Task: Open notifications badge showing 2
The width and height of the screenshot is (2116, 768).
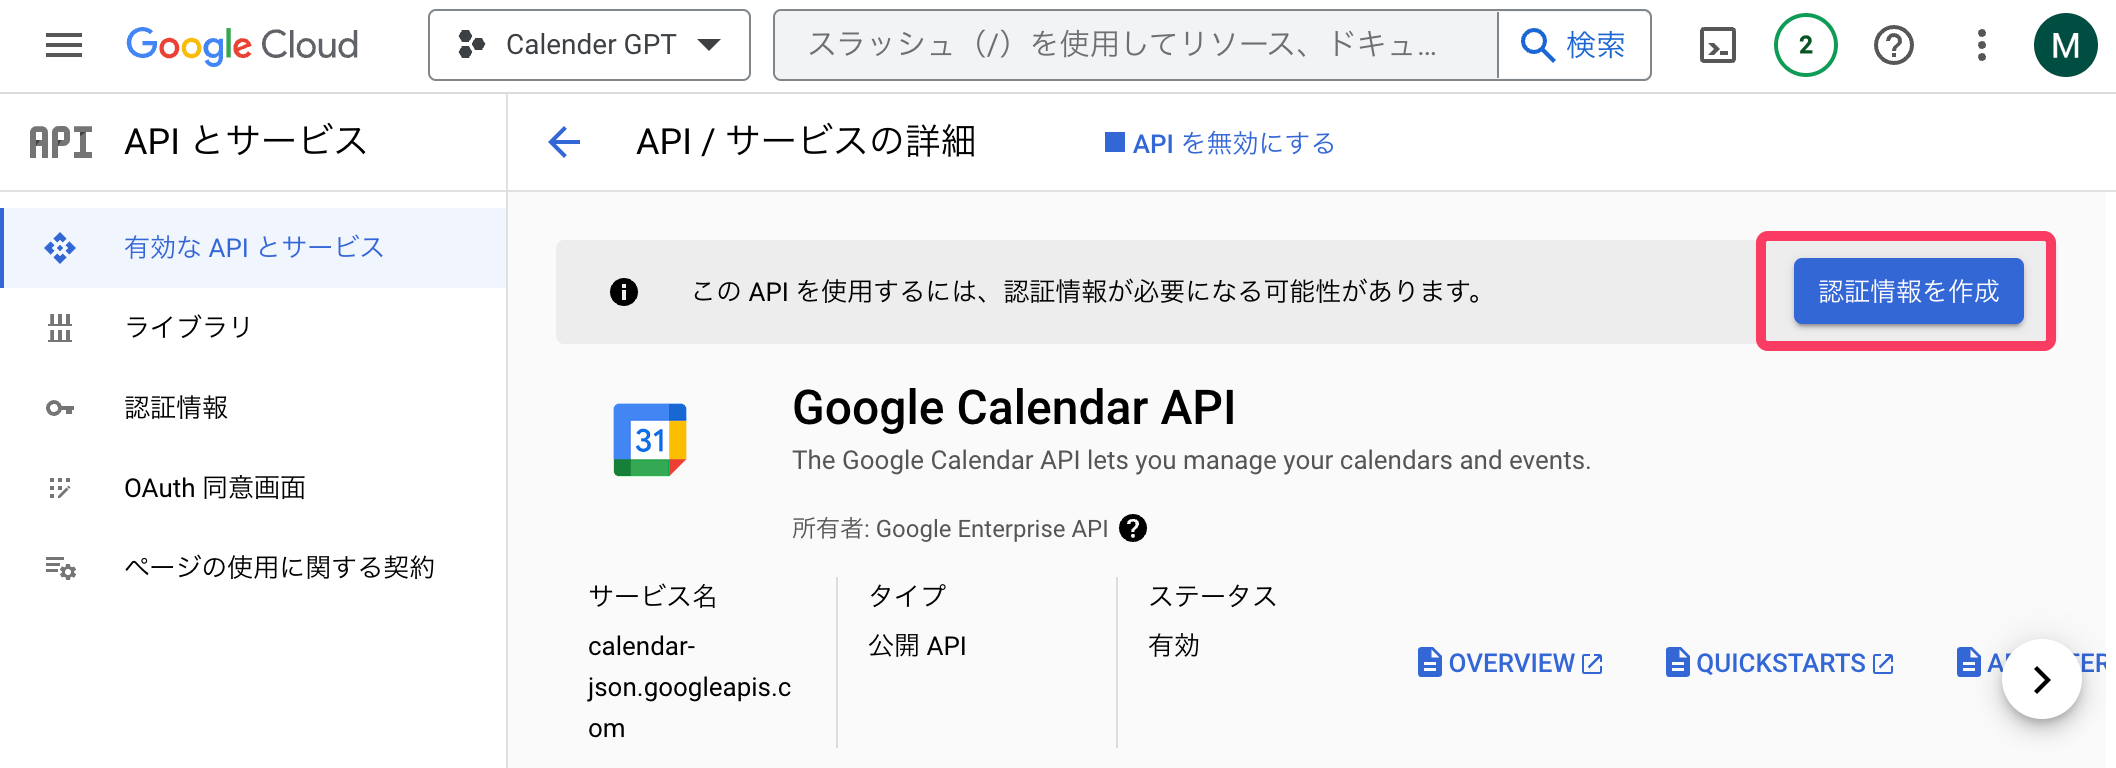Action: click(1805, 45)
